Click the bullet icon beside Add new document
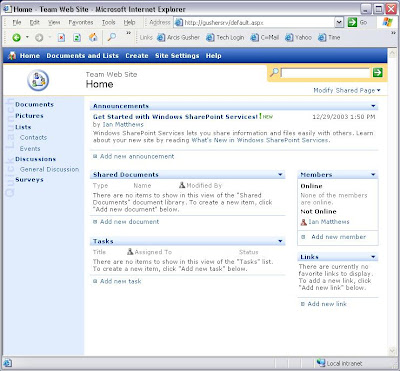 coord(95,222)
